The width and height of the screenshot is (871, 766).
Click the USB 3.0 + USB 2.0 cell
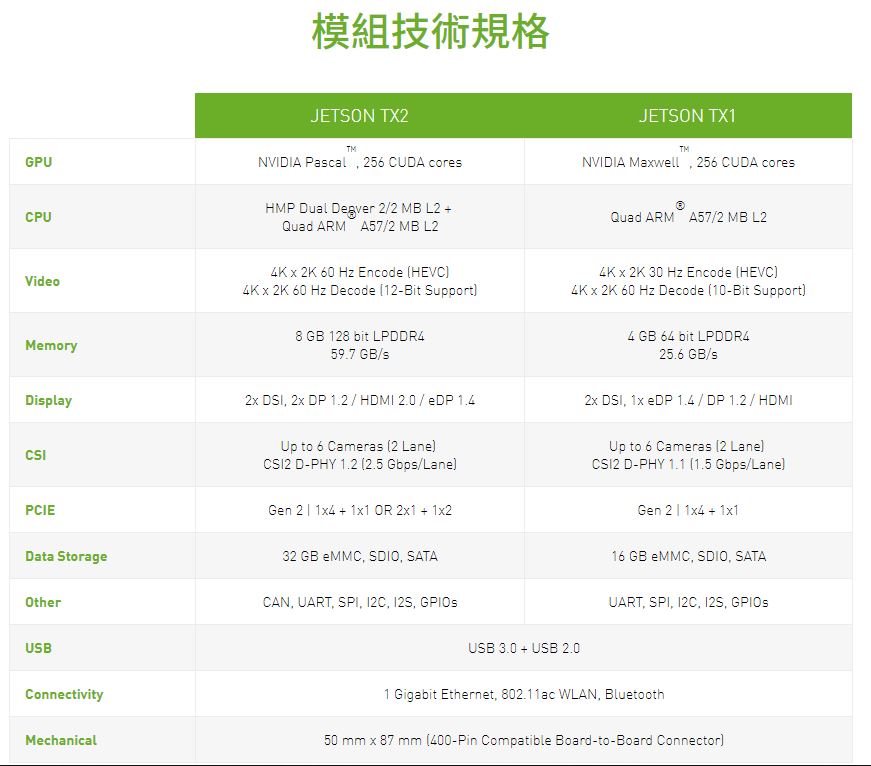coord(524,648)
